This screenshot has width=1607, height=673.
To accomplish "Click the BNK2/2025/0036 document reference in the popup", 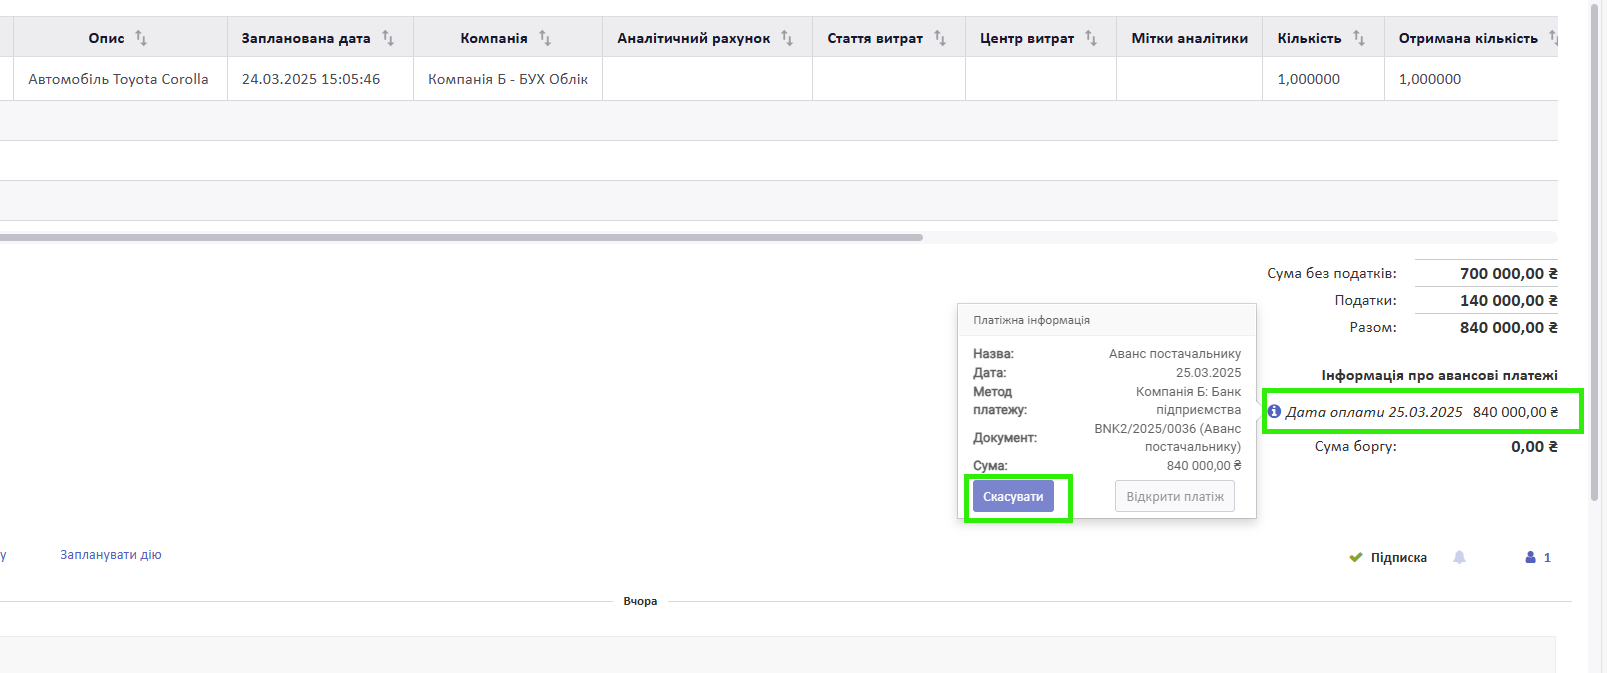I will click(x=1168, y=437).
